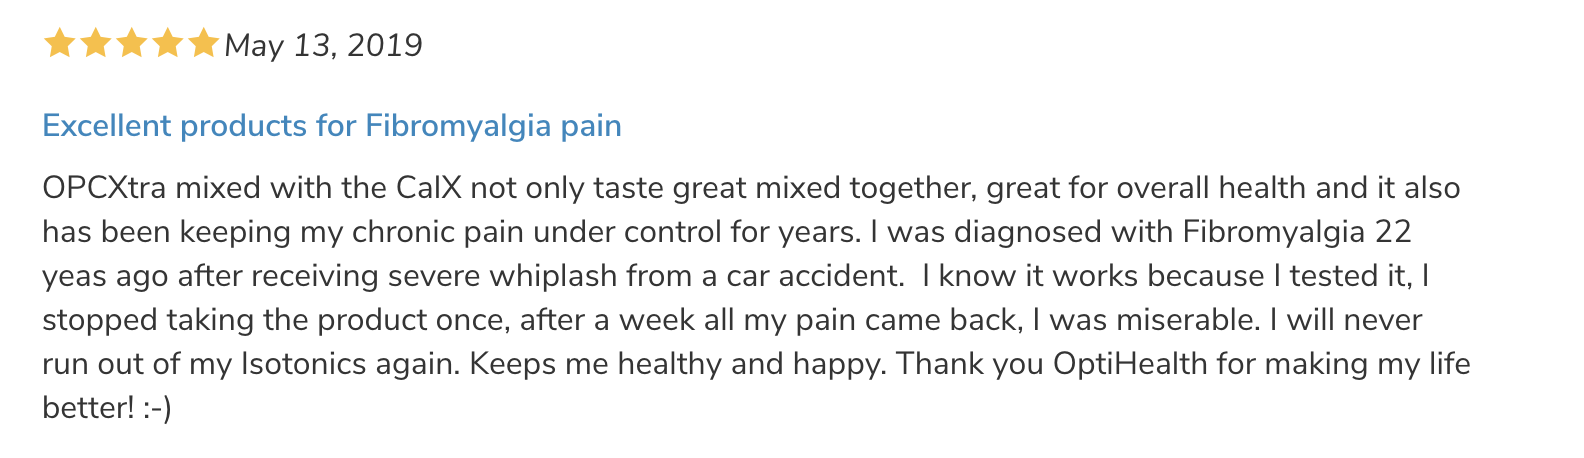This screenshot has height=458, width=1584.
Task: Click the fifth gold rating star
Action: point(203,44)
